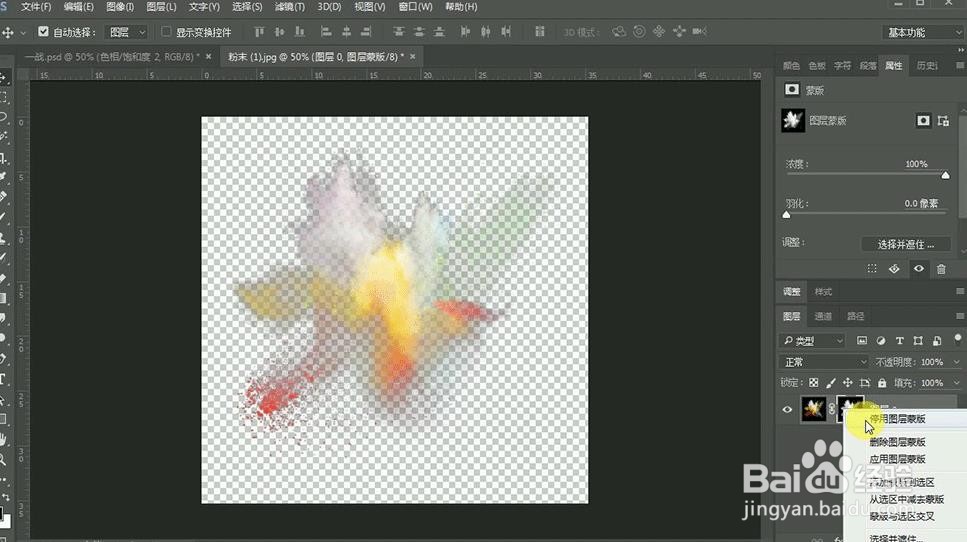Screen dimensions: 967x542
Task: Select the Crop tool
Action: 4,157
